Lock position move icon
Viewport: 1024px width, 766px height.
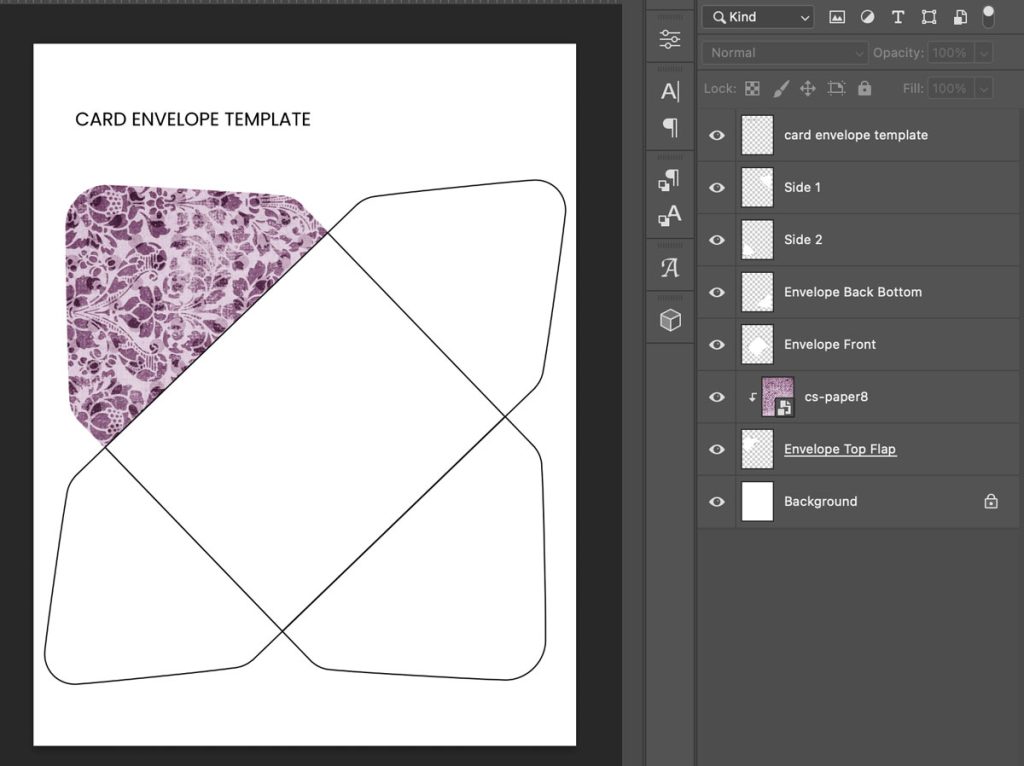click(x=808, y=88)
